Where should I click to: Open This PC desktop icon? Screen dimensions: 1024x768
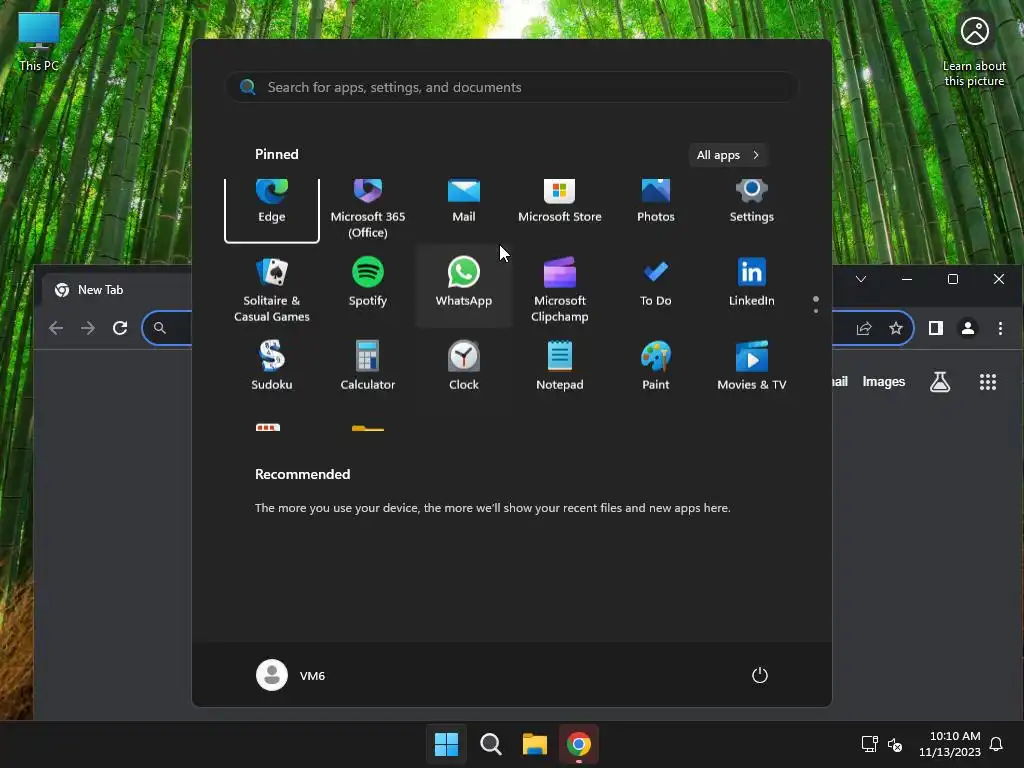tap(39, 41)
